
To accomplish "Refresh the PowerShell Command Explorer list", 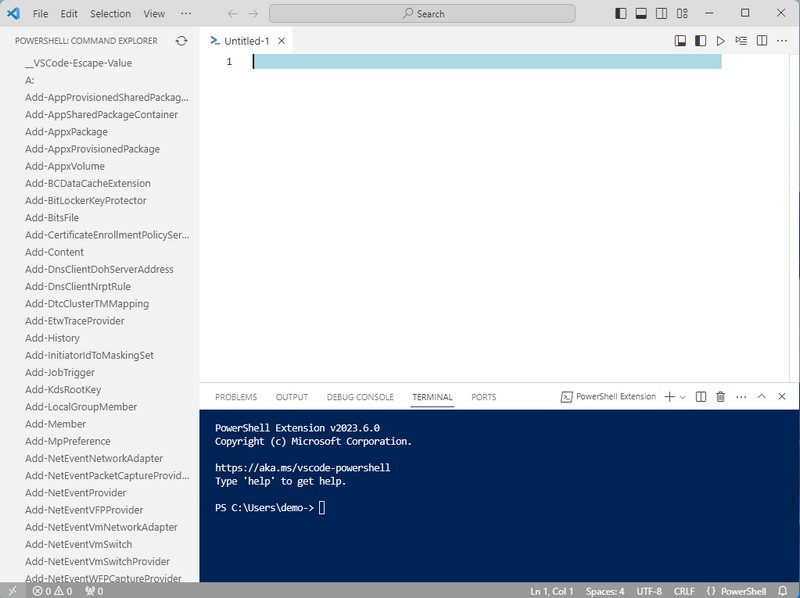I will [181, 41].
